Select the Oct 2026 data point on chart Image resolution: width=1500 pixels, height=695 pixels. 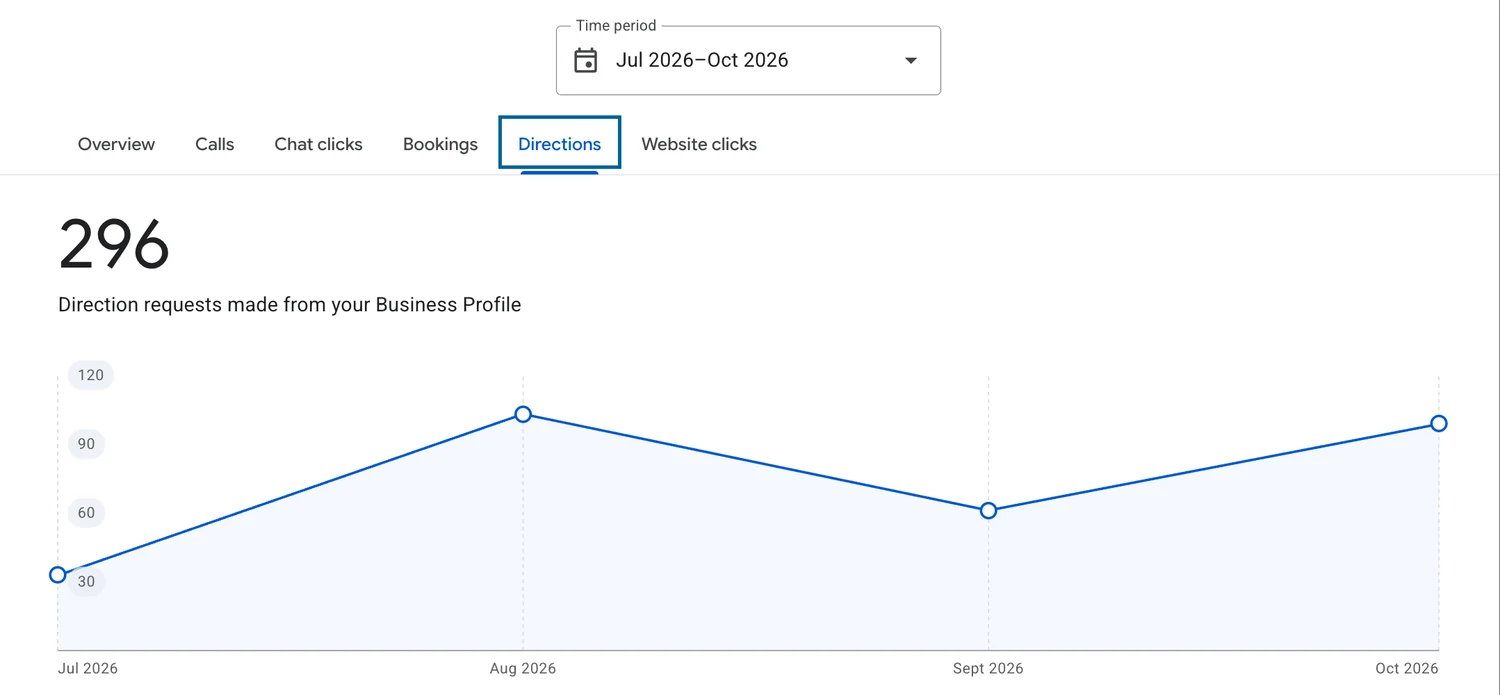click(1439, 424)
